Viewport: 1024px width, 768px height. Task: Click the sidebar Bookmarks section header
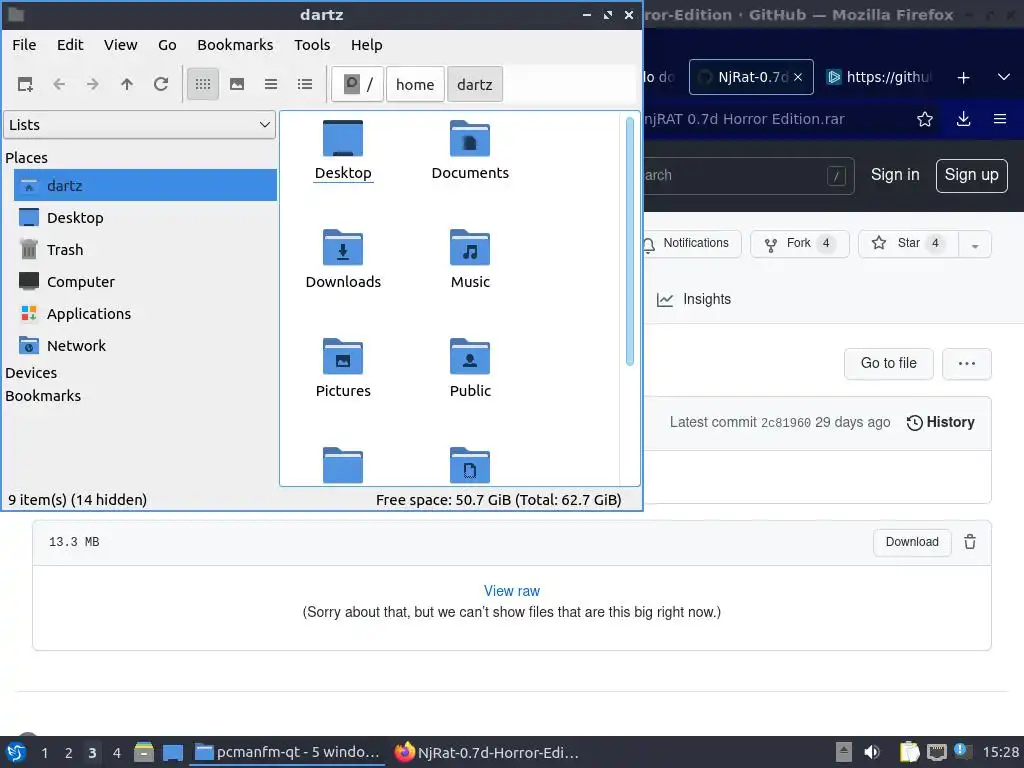43,396
